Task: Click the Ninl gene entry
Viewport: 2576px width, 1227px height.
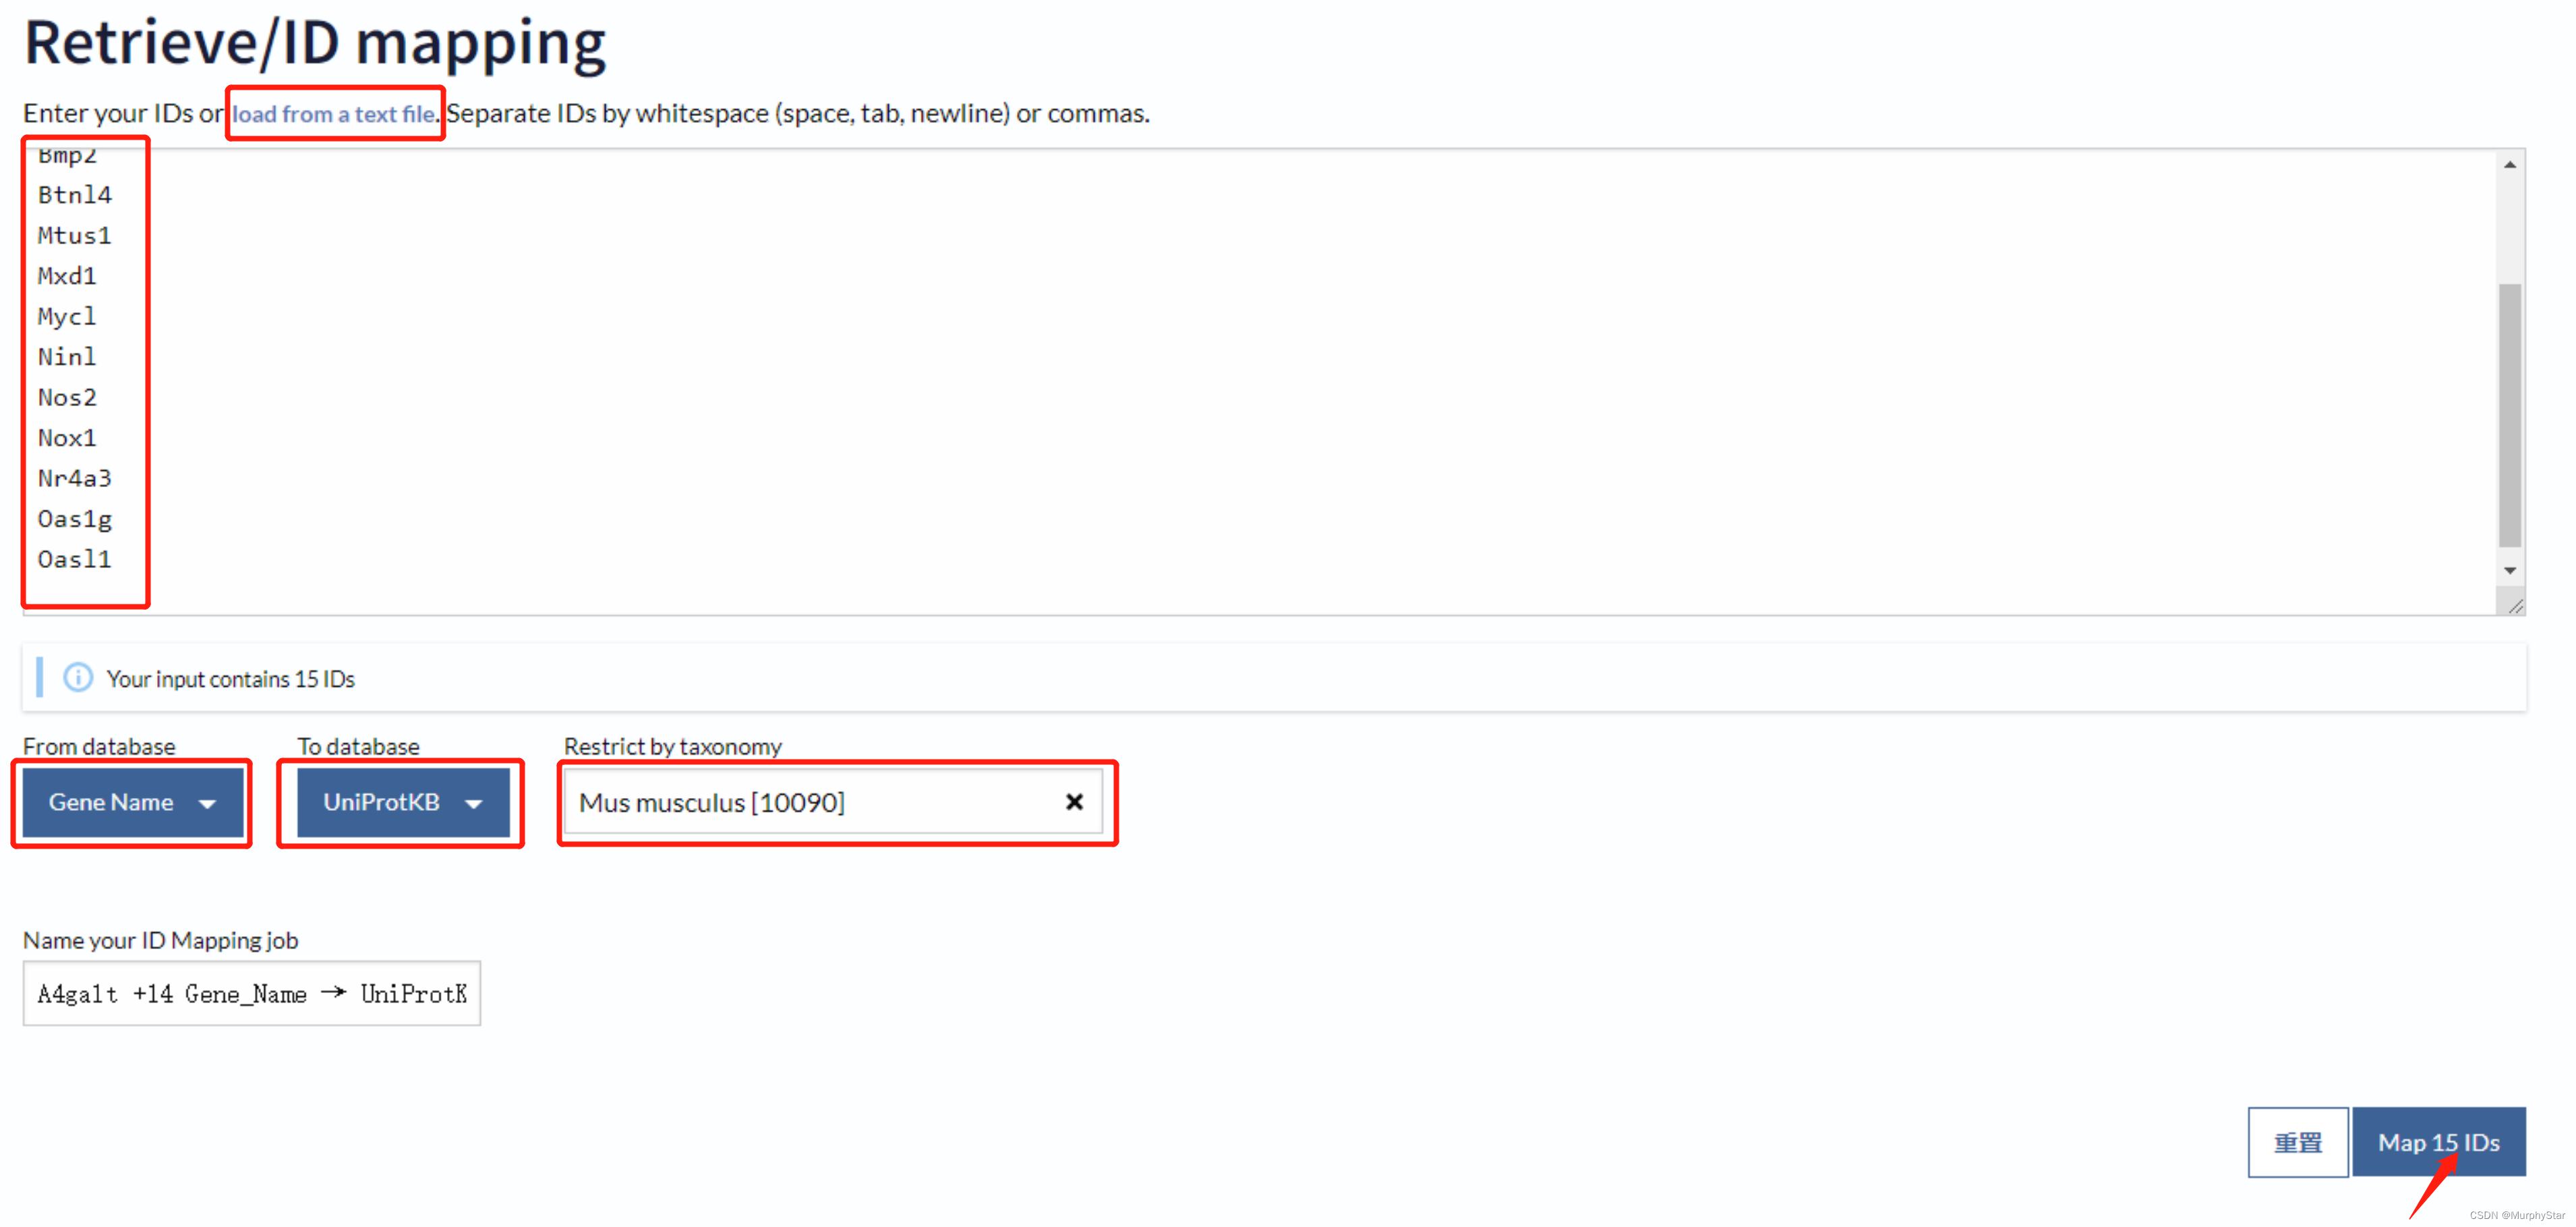Action: point(67,357)
